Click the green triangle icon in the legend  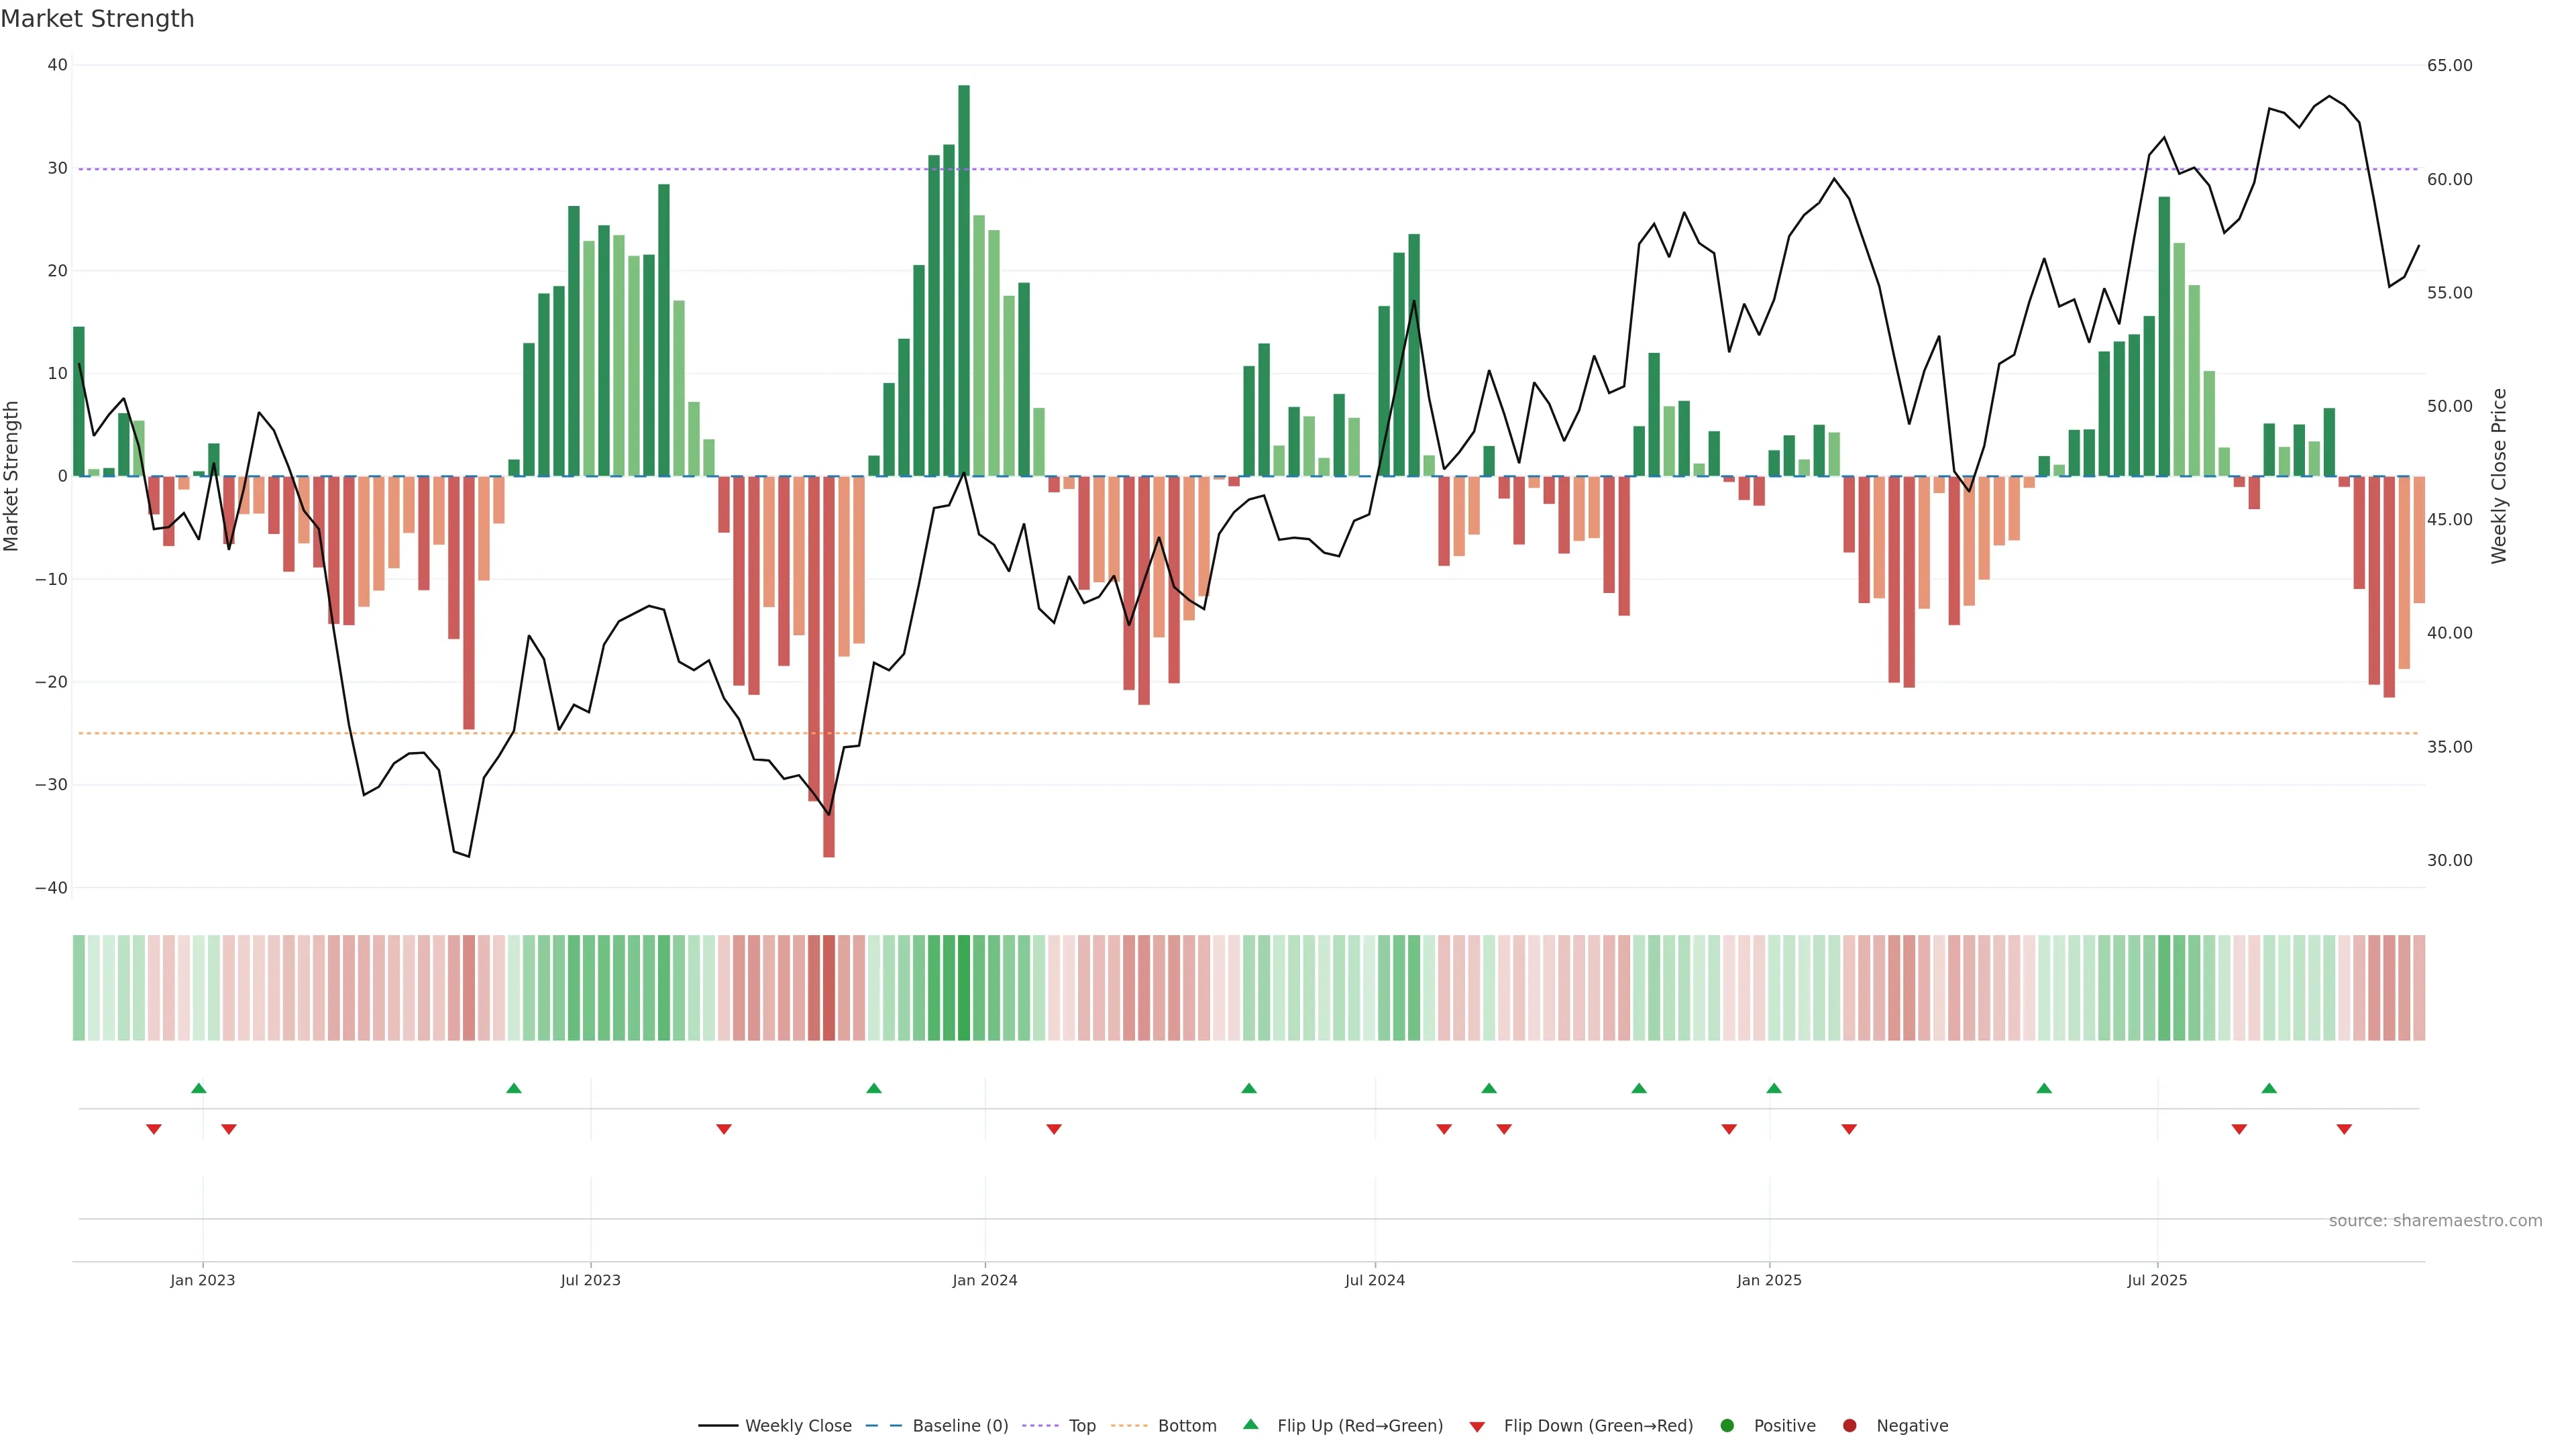pyautogui.click(x=1250, y=1424)
